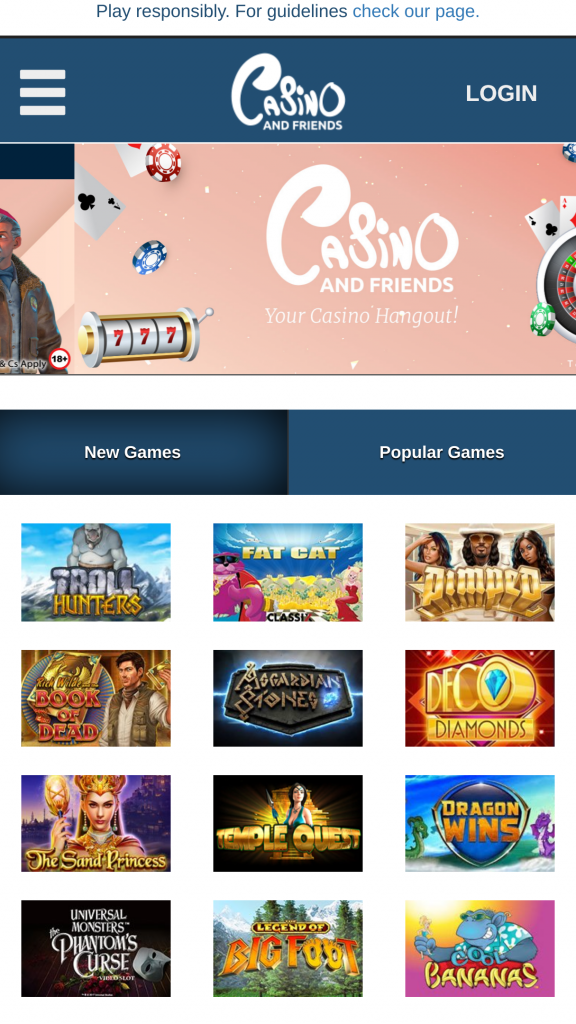
Task: Launch the Fat Cat Classic game
Action: 288,572
